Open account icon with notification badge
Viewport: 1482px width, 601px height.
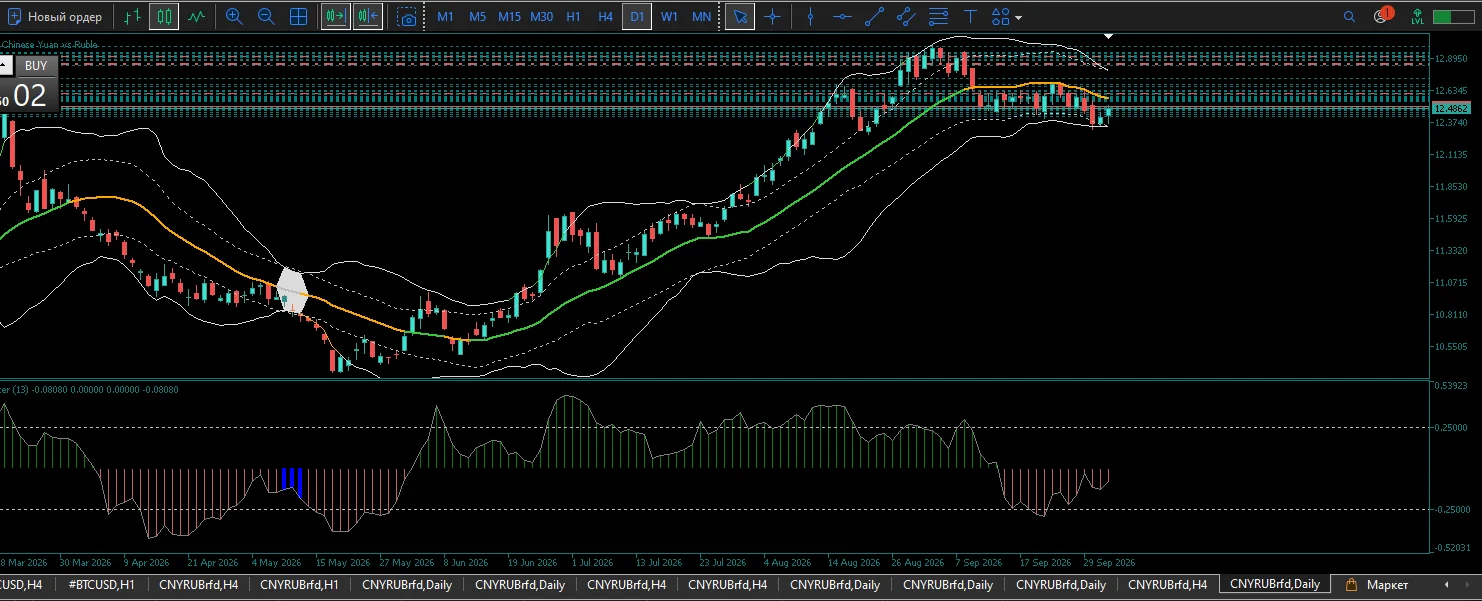point(1383,16)
